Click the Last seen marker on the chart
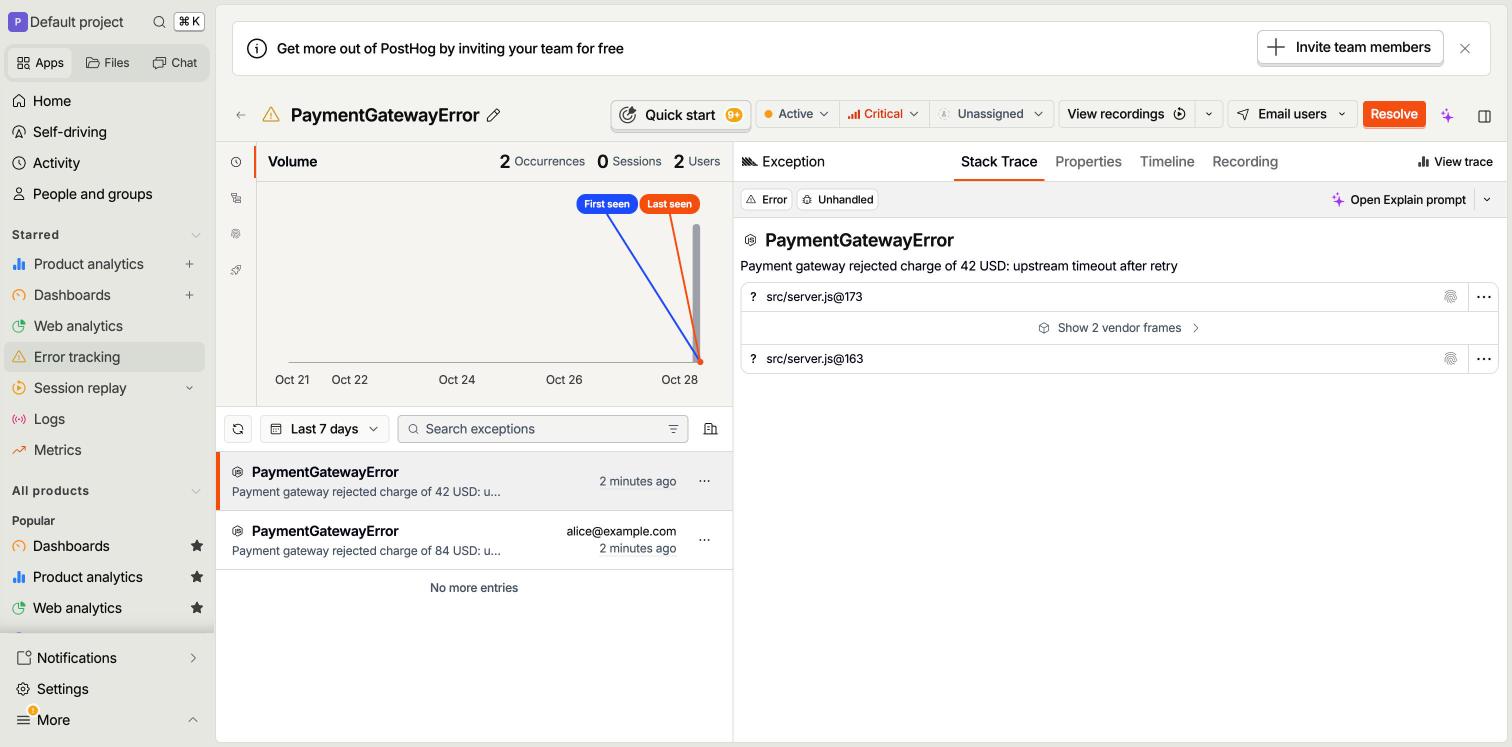Viewport: 1512px width, 747px height. point(669,204)
